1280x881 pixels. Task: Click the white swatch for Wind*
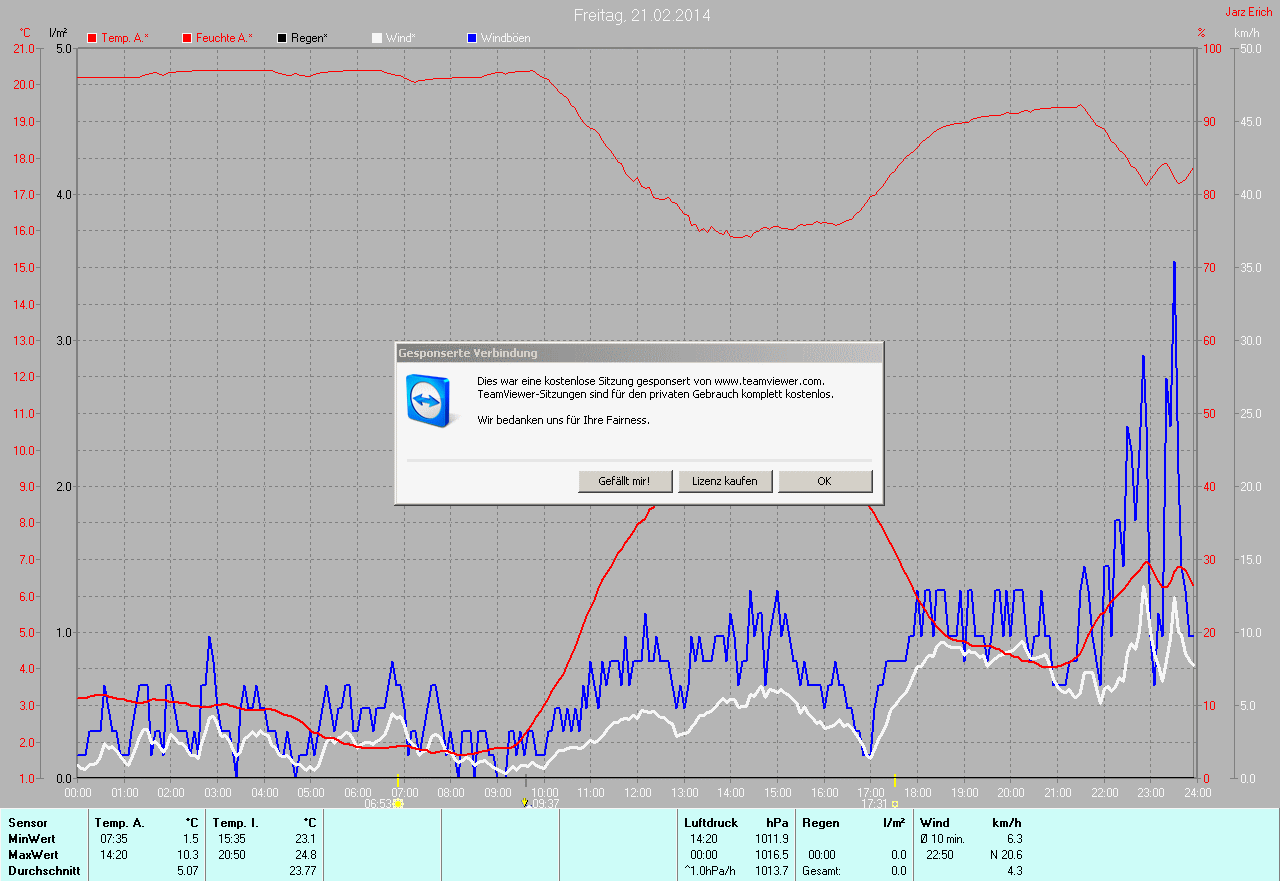tap(377, 38)
